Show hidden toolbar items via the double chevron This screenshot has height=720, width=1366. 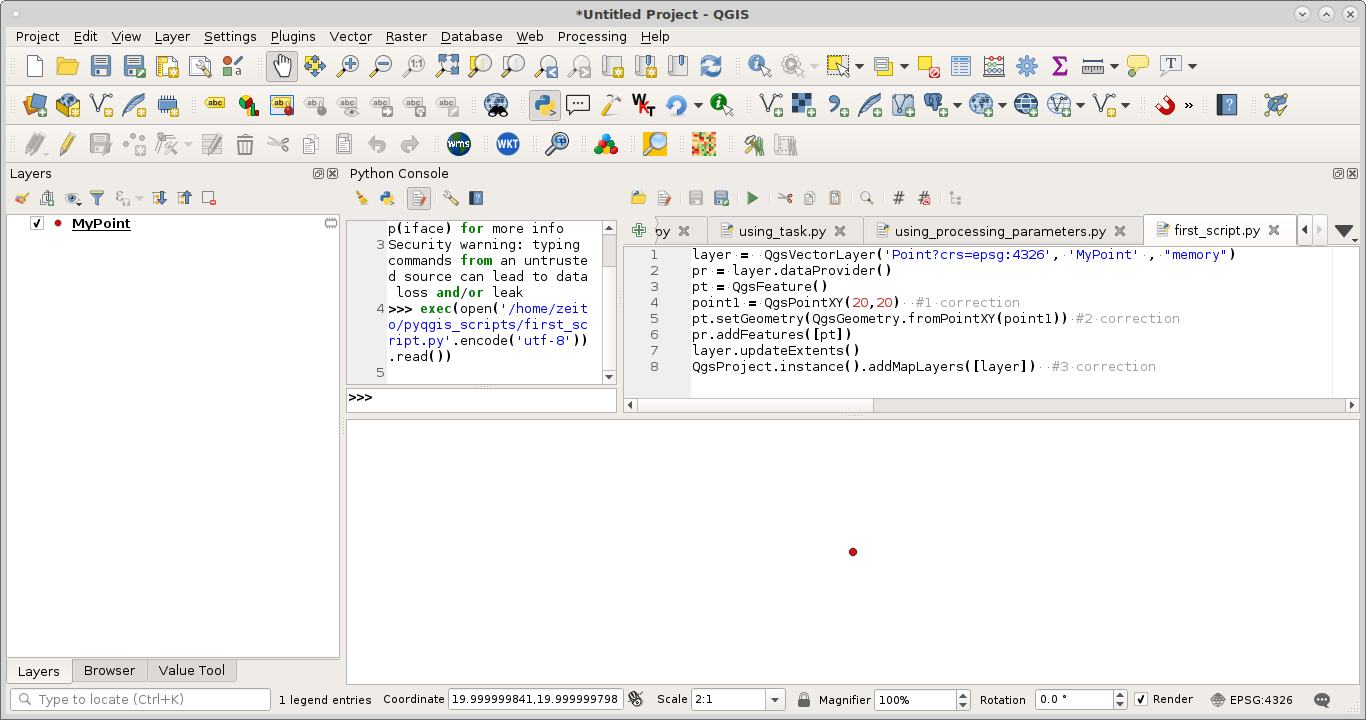[x=1189, y=105]
